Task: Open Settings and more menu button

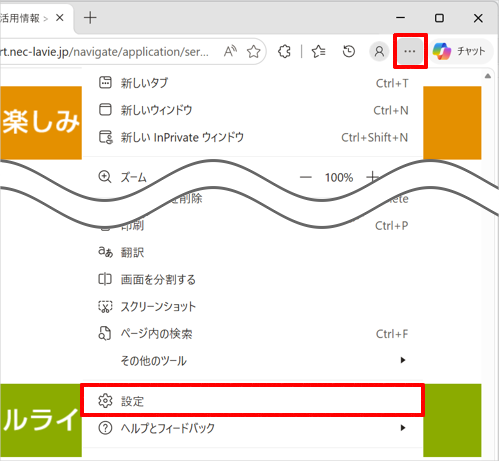Action: [410, 51]
